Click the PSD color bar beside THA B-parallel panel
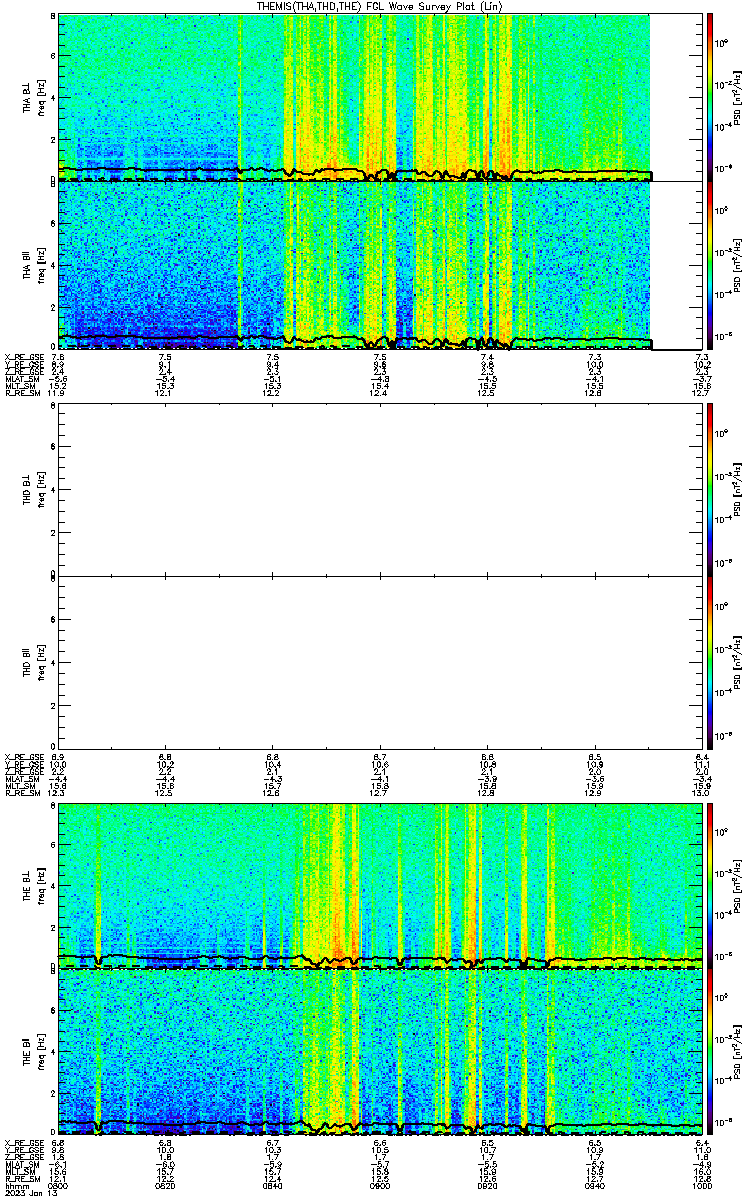Viewport: 750px width, 1200px height. pyautogui.click(x=709, y=266)
